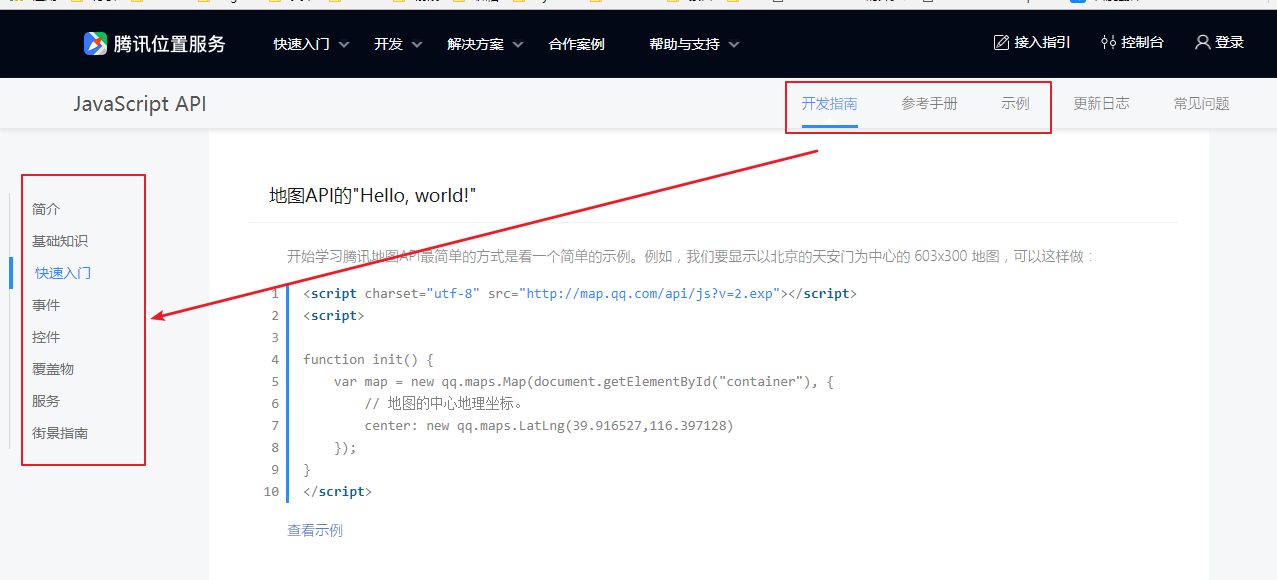Switch to the 参考手册 tab
The height and width of the screenshot is (580, 1277).
point(929,103)
